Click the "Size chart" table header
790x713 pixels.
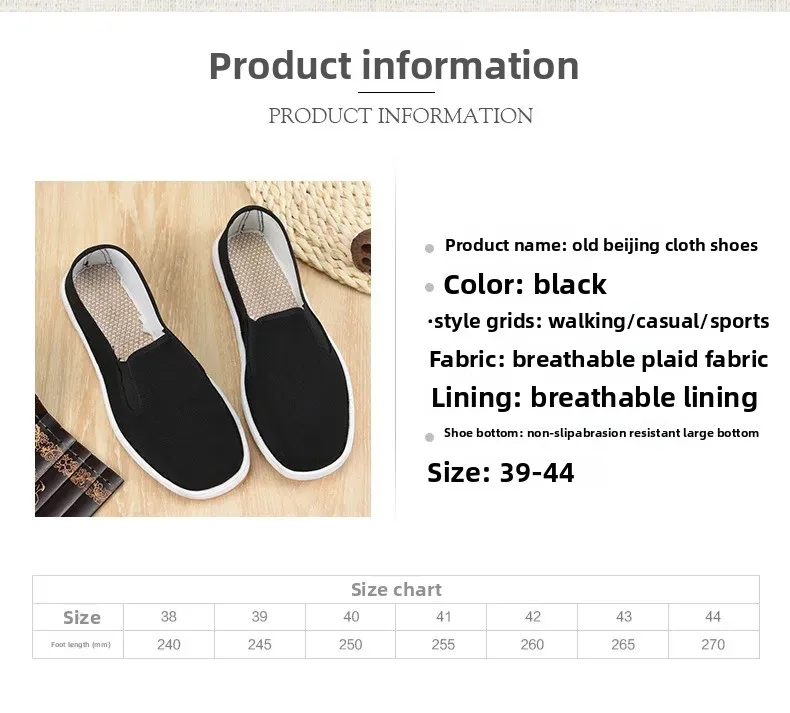(396, 590)
